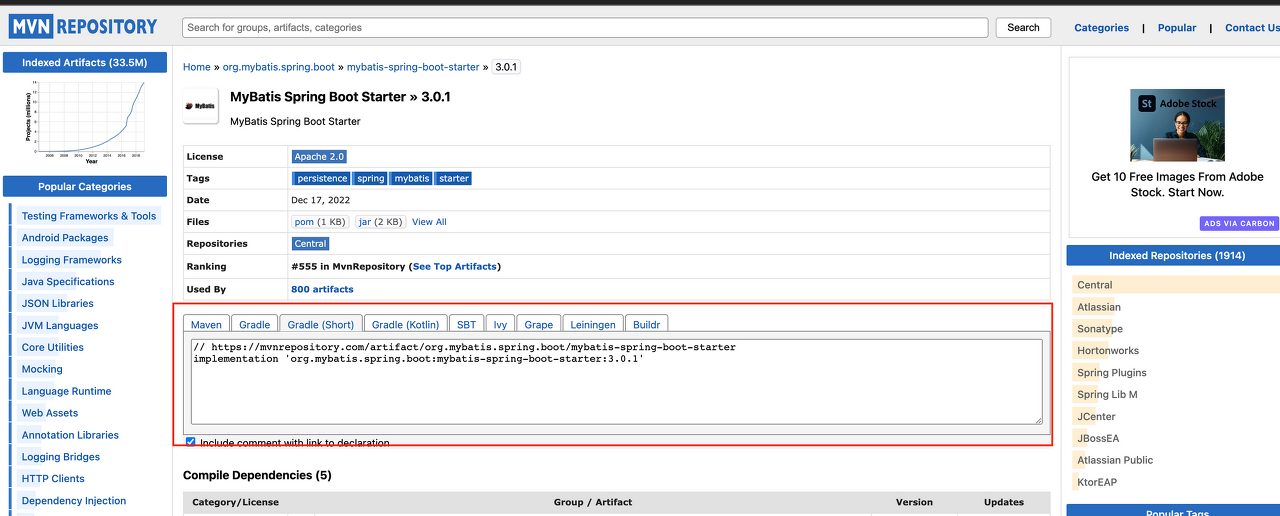Open JSON Libraries category
The width and height of the screenshot is (1280, 516).
(x=58, y=304)
